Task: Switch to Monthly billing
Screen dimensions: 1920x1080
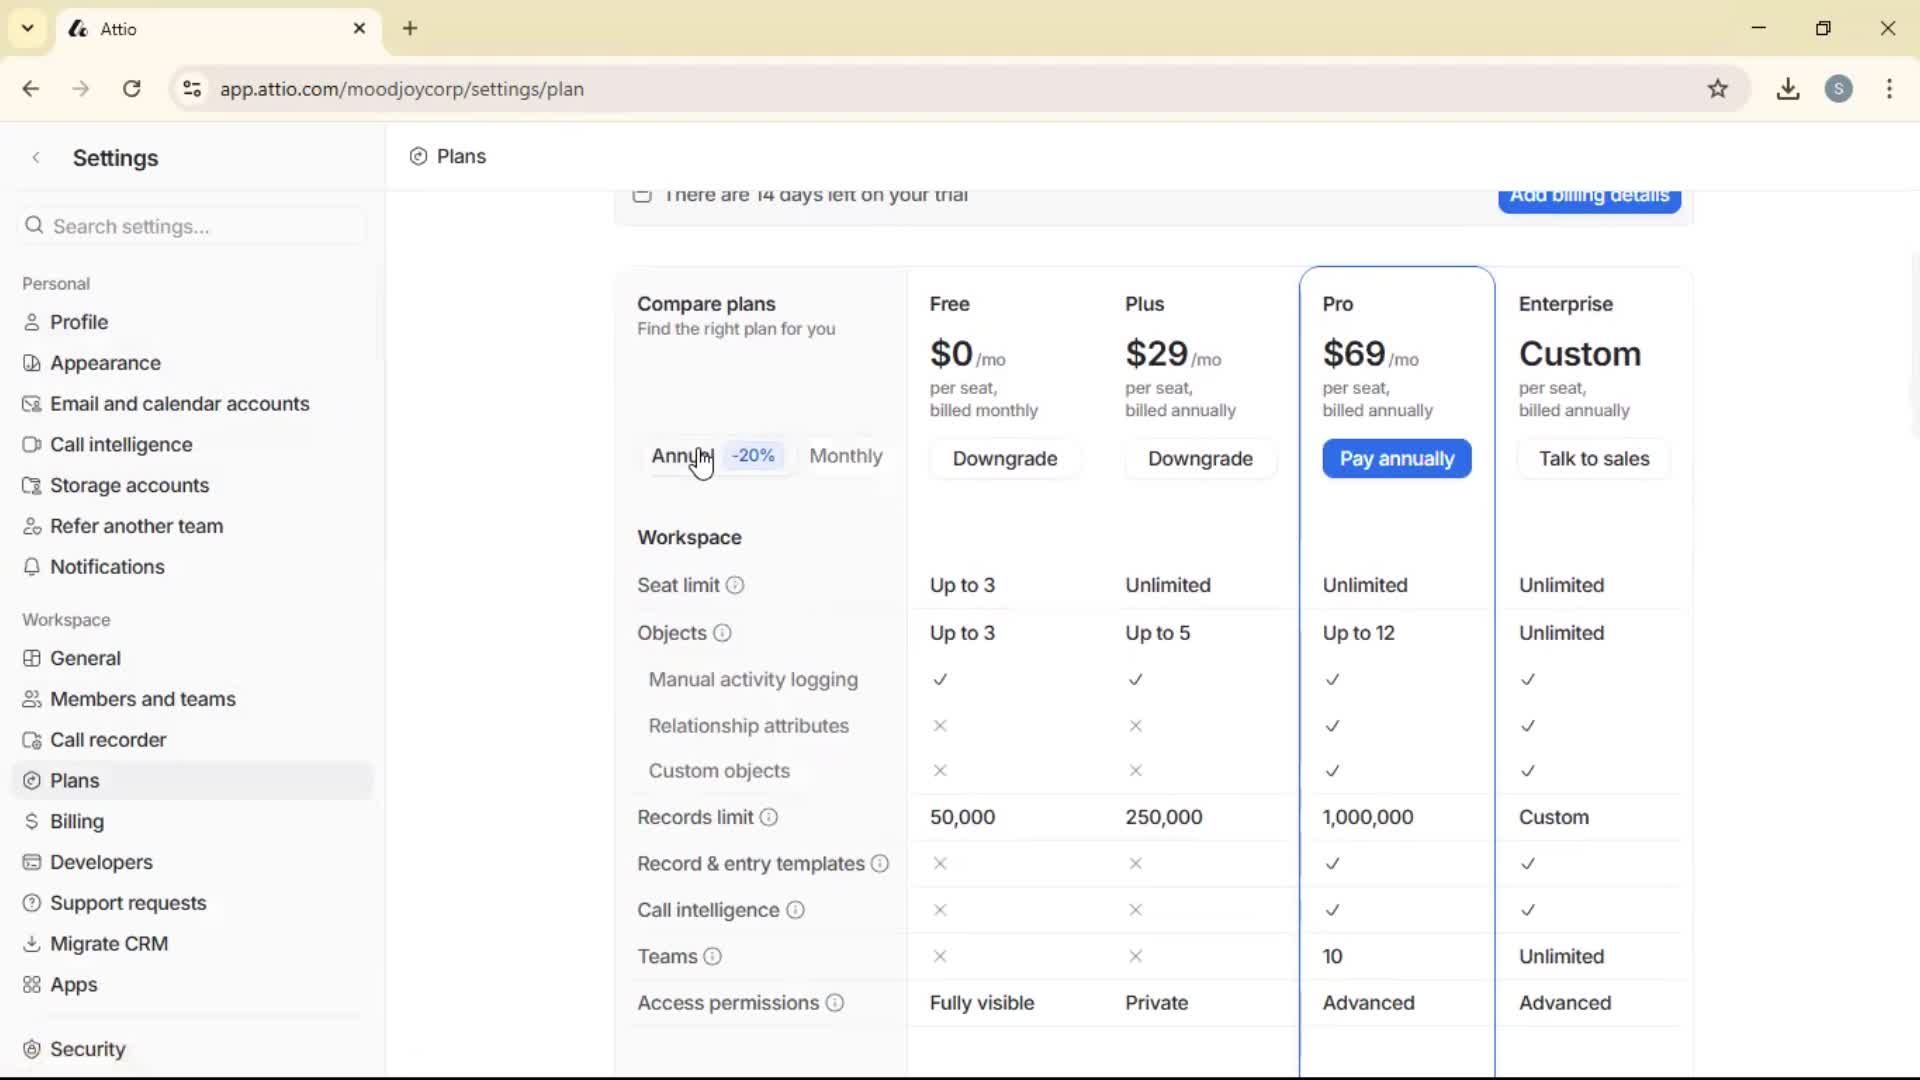Action: (x=846, y=456)
